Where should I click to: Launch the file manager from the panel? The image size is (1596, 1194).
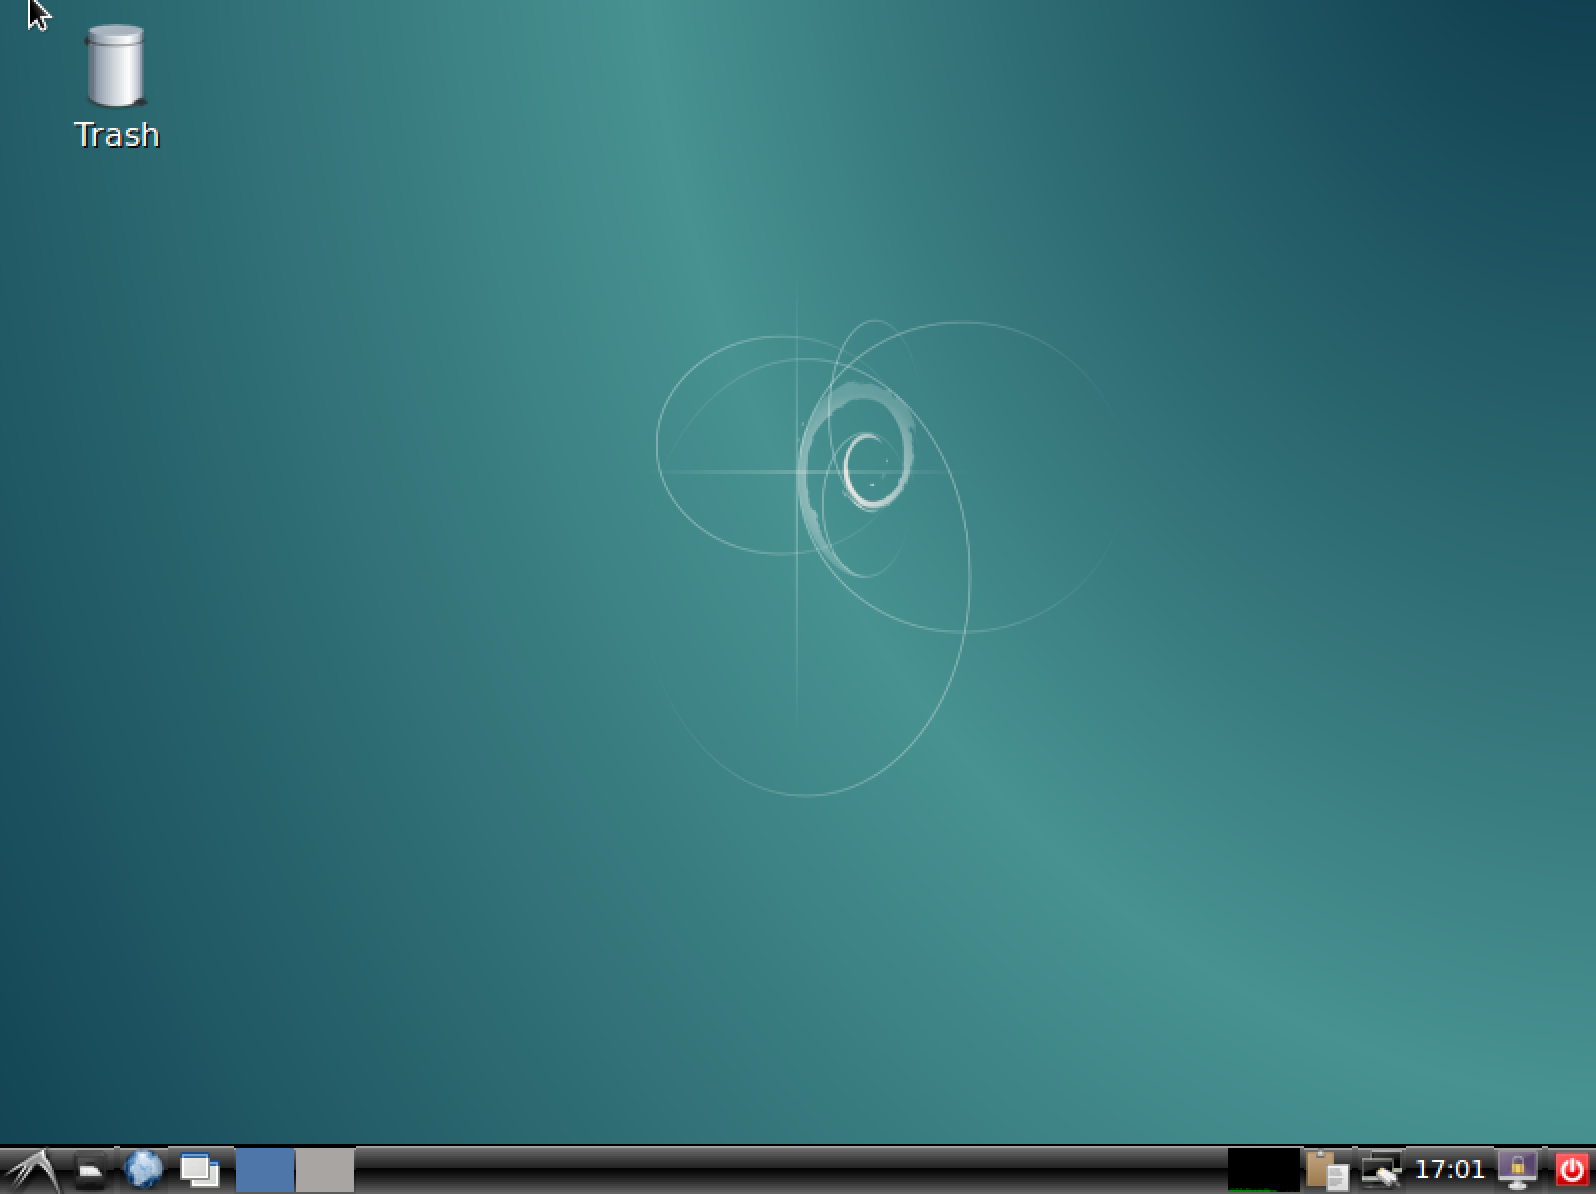tap(91, 1170)
